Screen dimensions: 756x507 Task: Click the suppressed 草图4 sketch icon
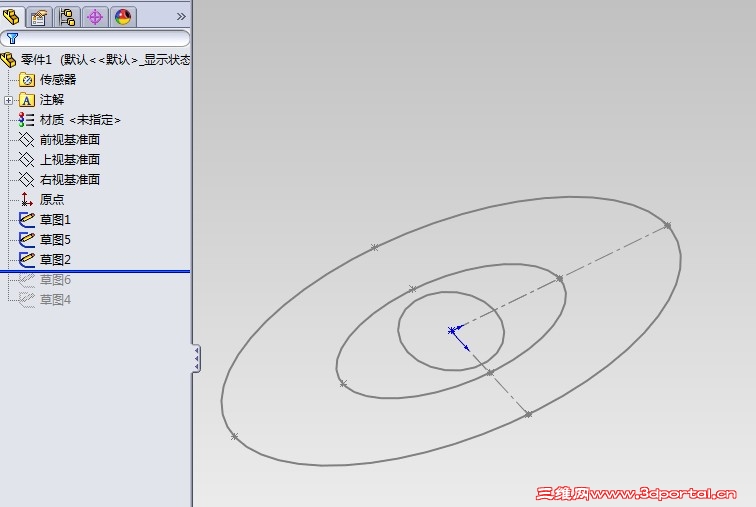(x=27, y=300)
